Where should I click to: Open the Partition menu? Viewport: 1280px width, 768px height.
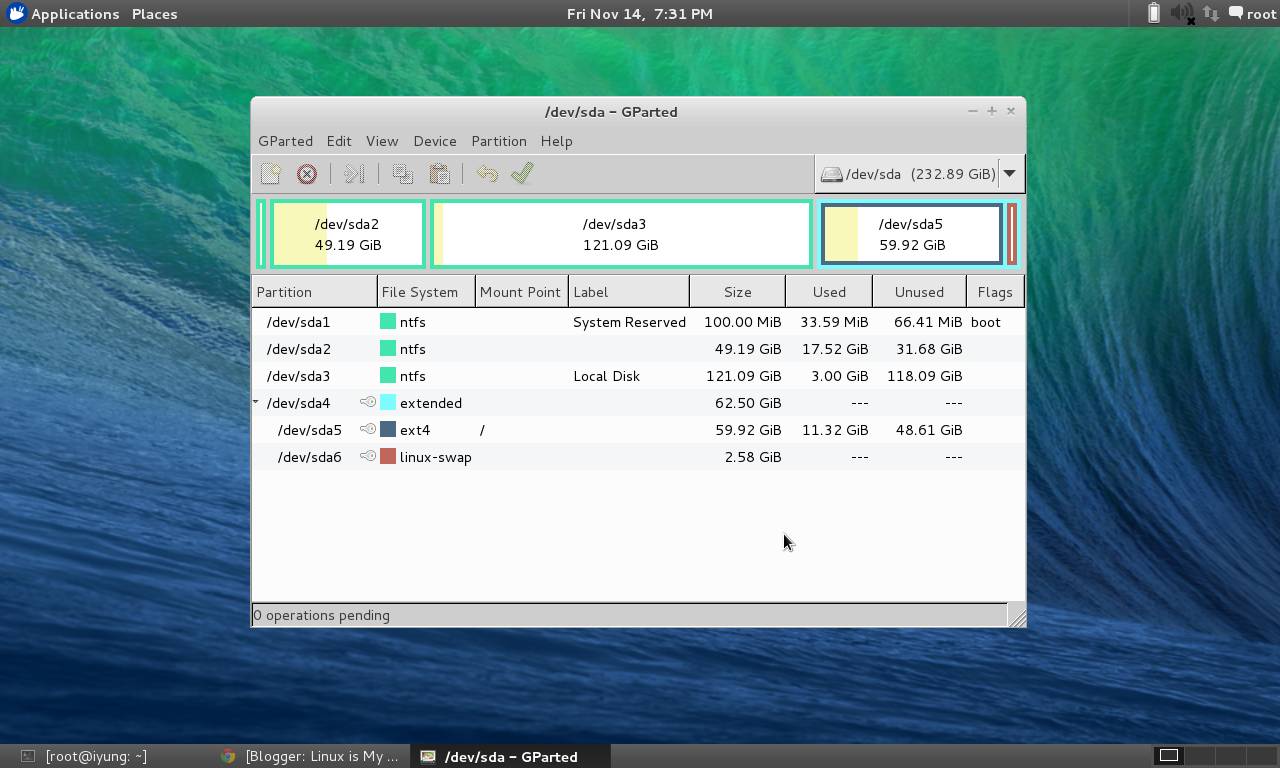point(499,141)
